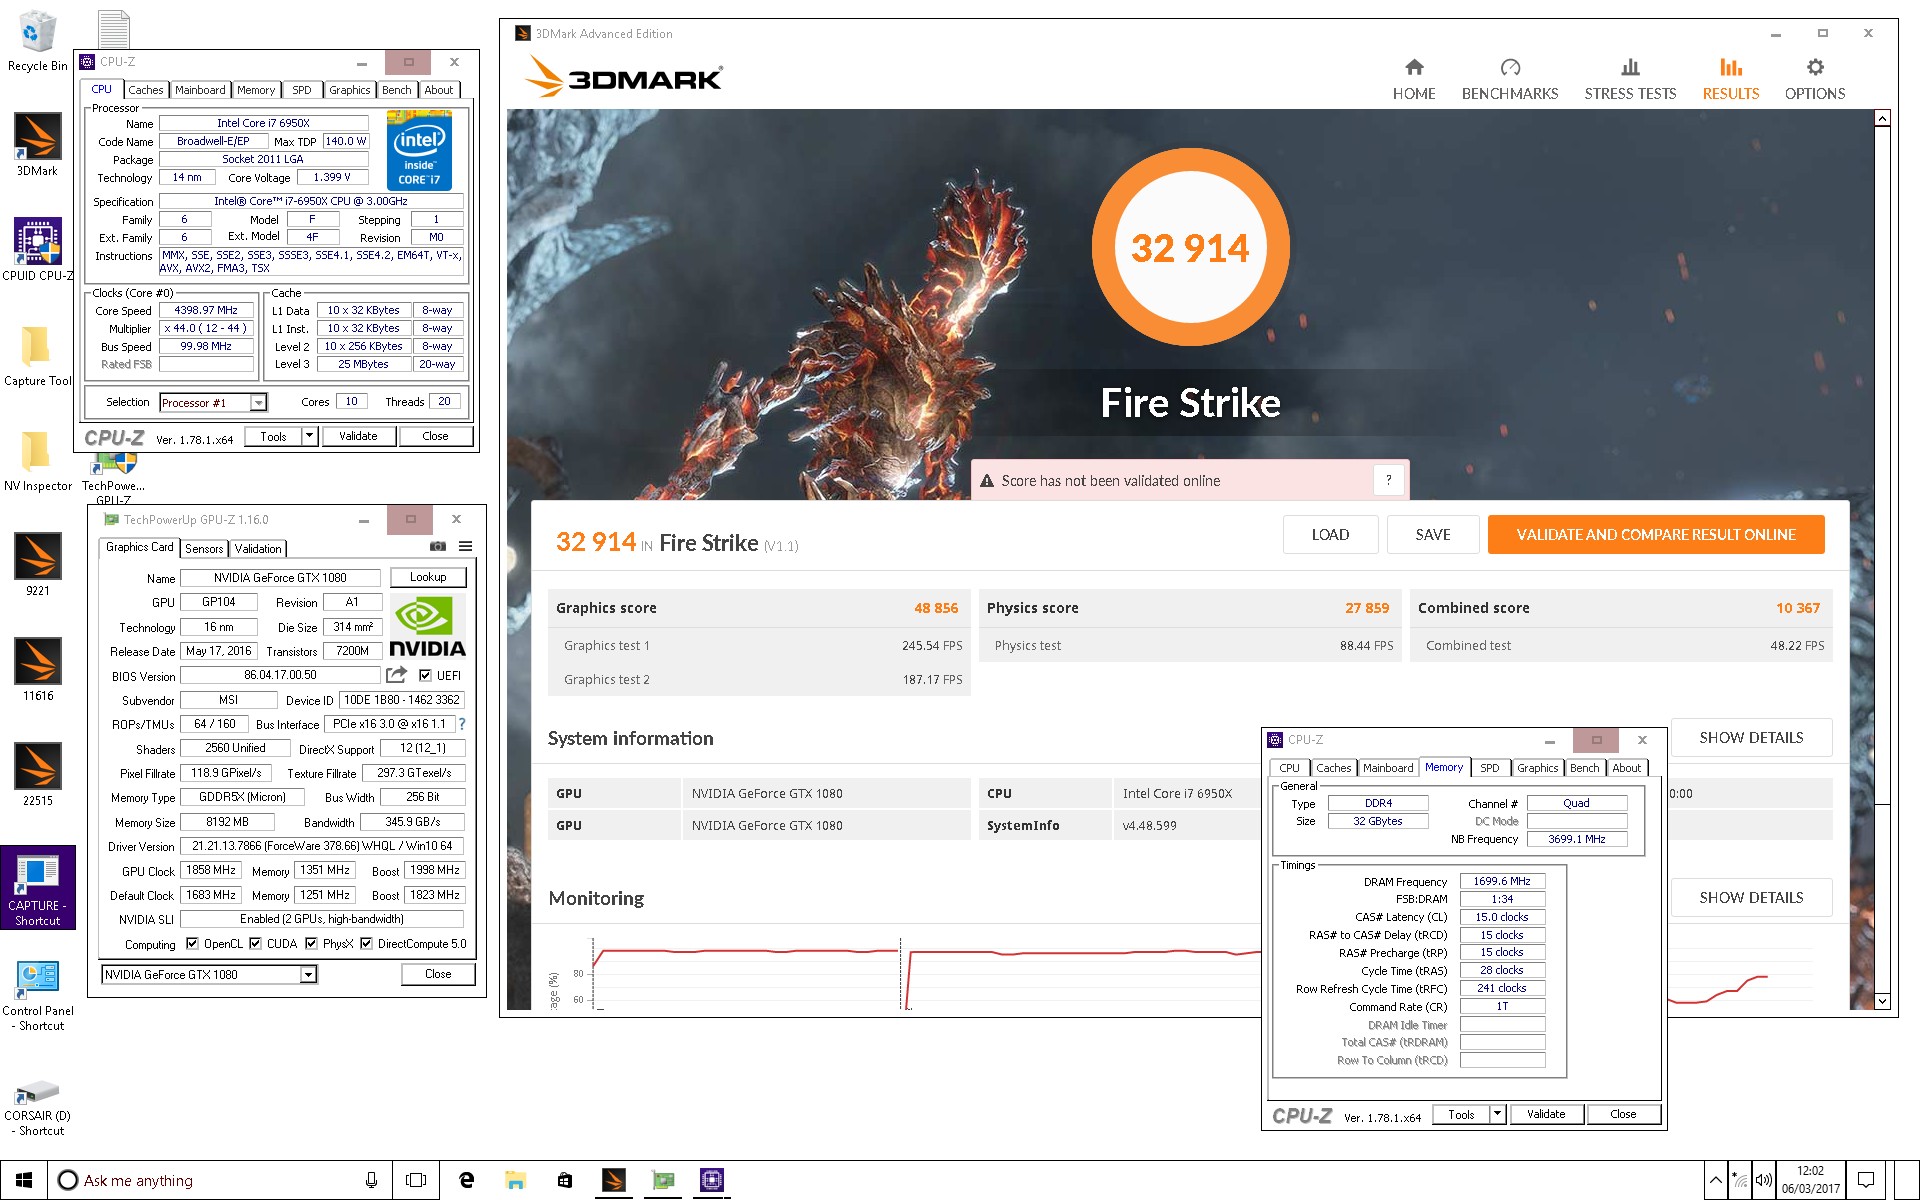Viewport: 1920px width, 1200px height.
Task: Open 3DMark OPTIONS gear
Action: pos(1815,79)
